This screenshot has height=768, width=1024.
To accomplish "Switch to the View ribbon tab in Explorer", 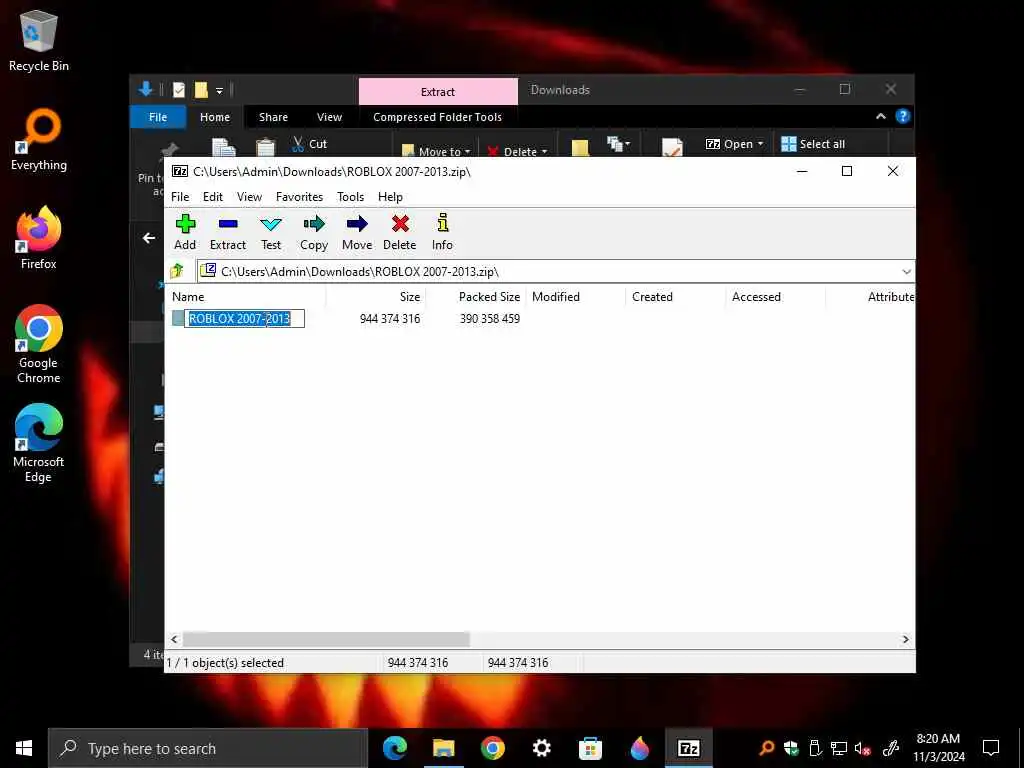I will point(329,117).
